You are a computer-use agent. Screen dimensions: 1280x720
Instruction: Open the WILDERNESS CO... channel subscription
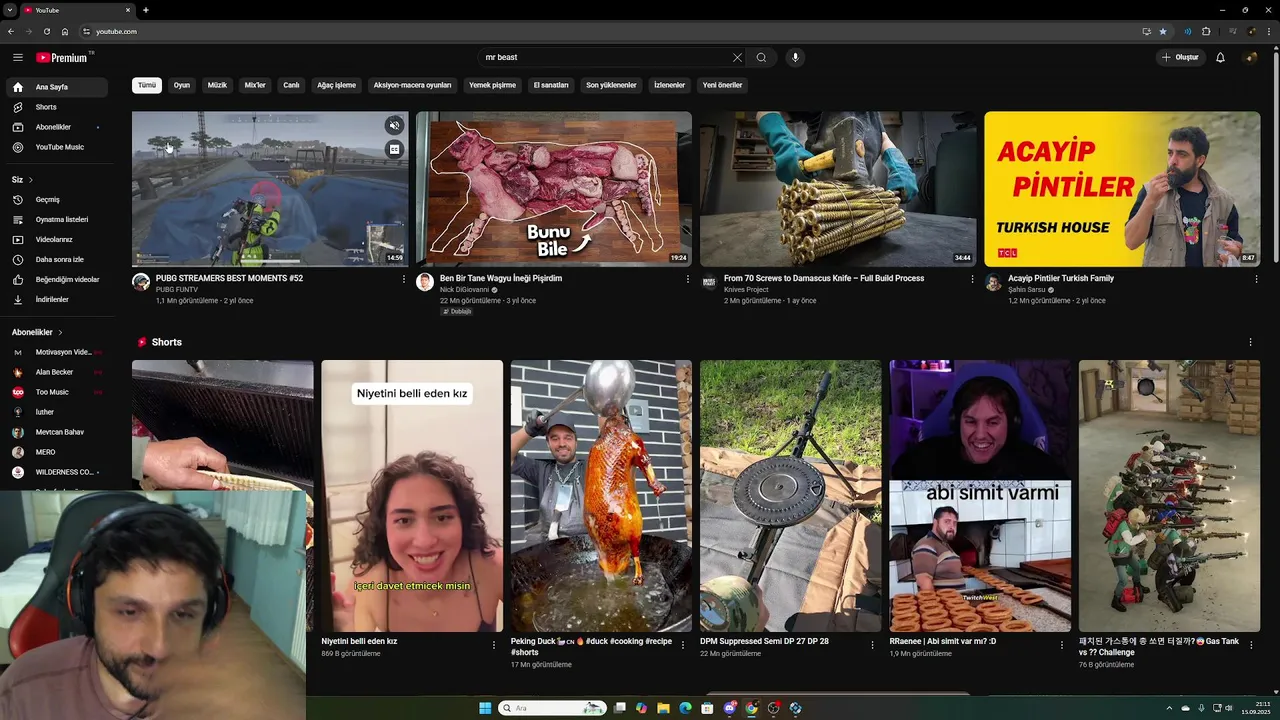click(57, 472)
